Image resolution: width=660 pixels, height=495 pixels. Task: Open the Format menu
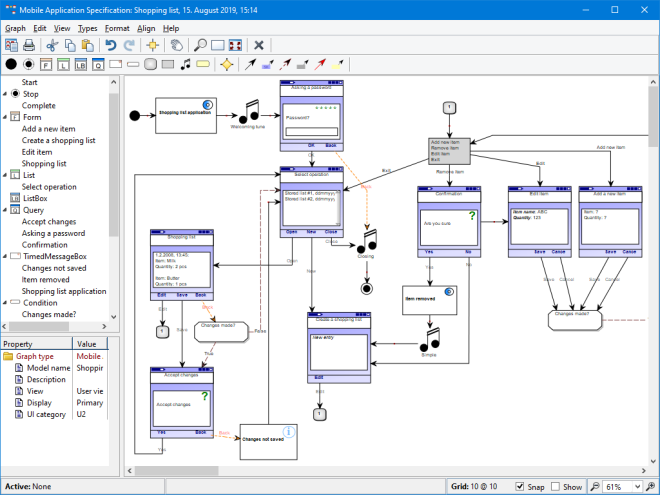pos(117,29)
